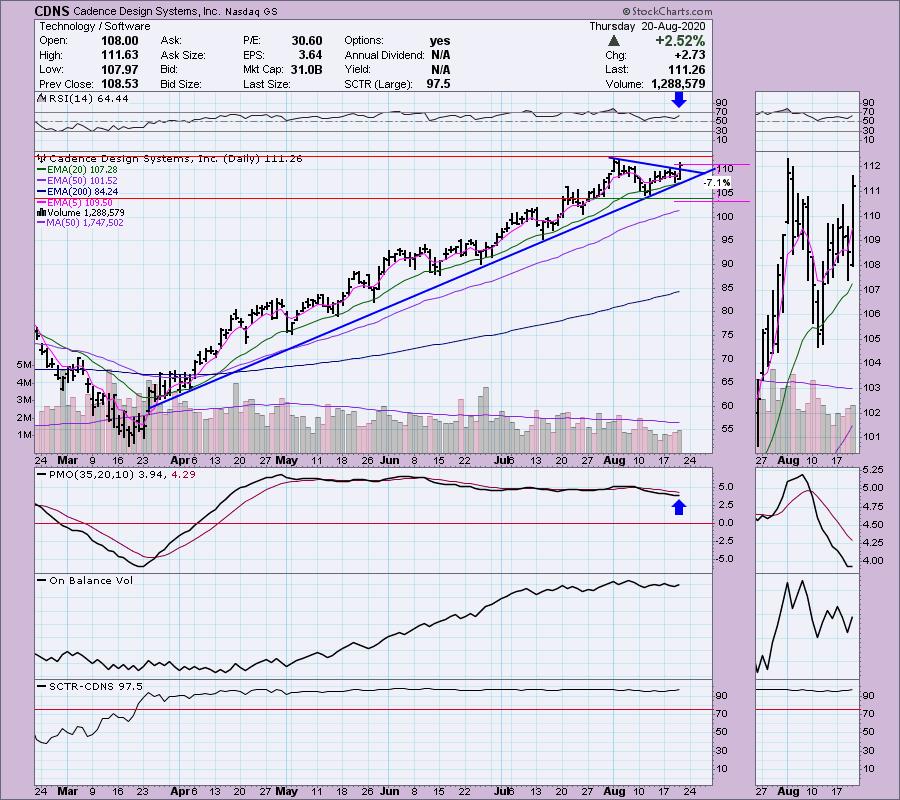Click the CDNS ticker symbol in the header

click(52, 11)
